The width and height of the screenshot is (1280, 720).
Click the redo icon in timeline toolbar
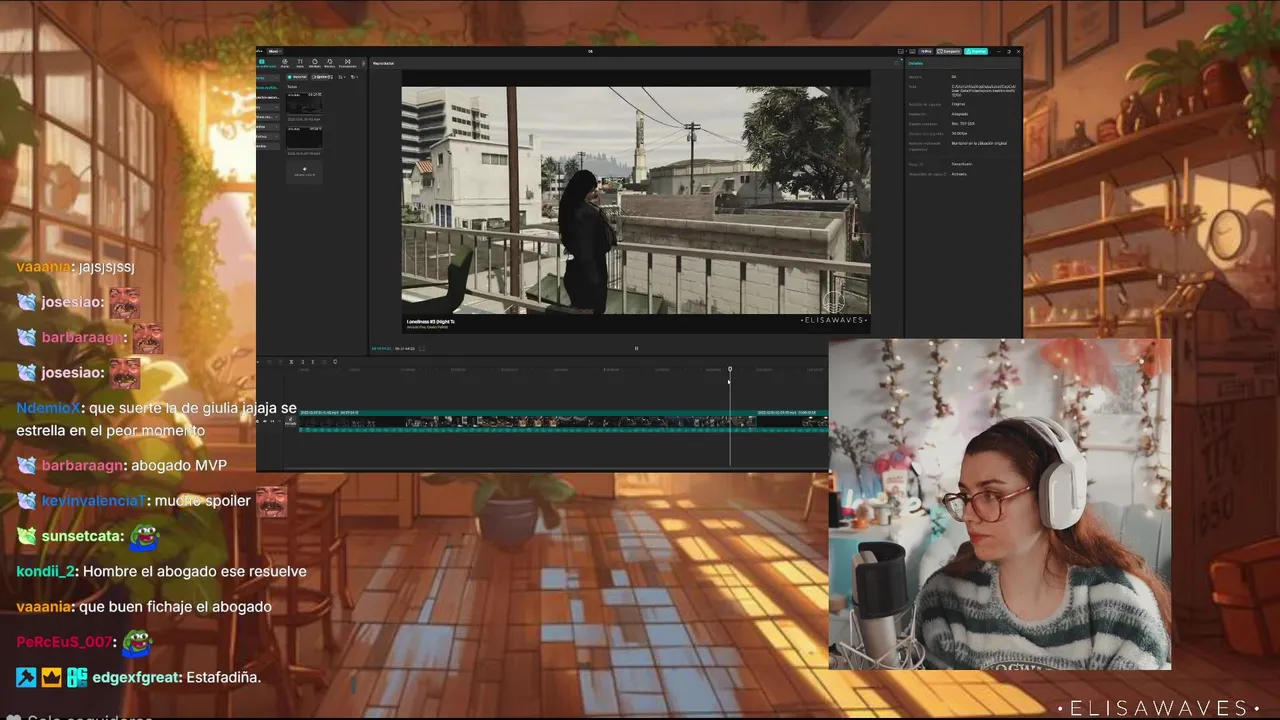point(280,362)
